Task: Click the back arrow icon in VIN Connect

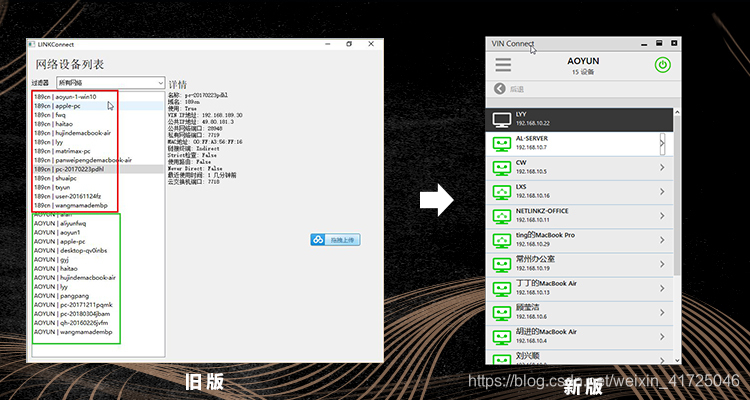Action: pos(500,89)
